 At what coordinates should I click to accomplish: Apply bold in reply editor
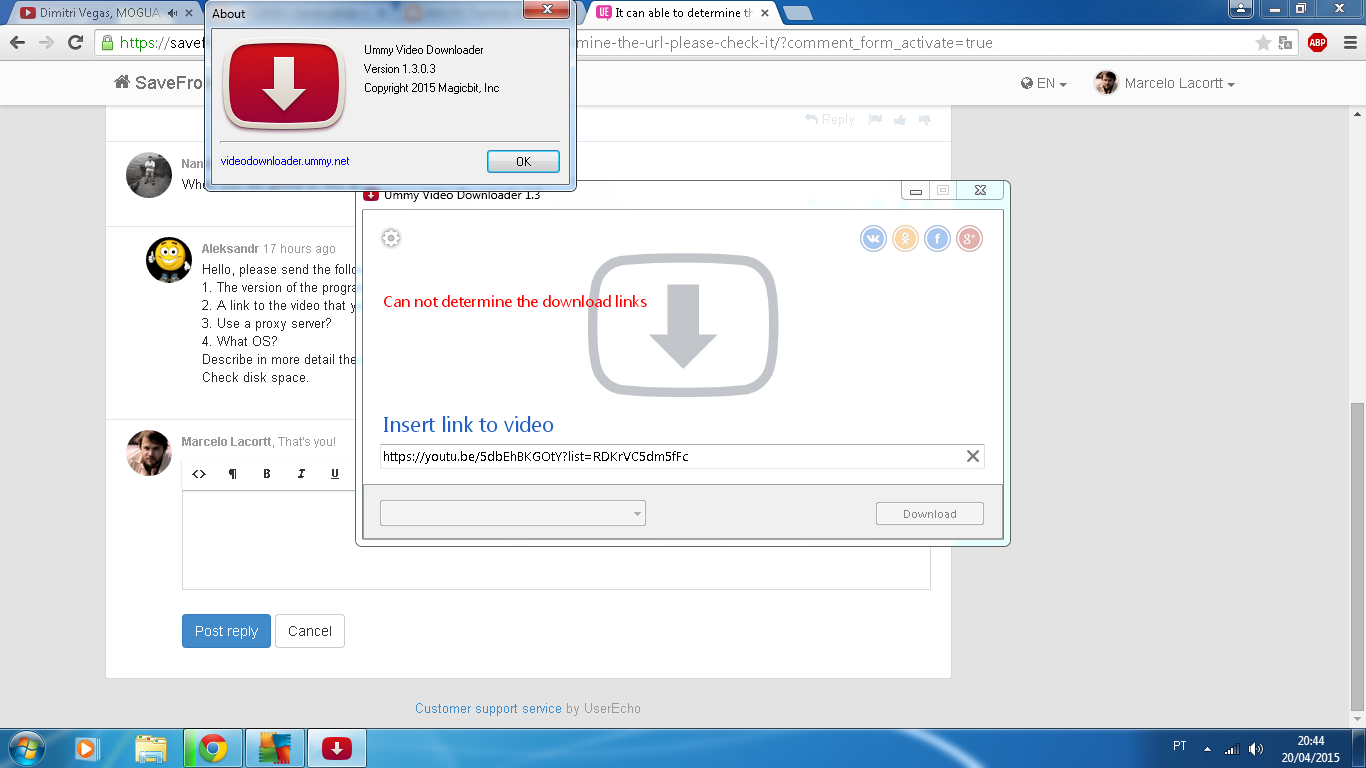267,474
